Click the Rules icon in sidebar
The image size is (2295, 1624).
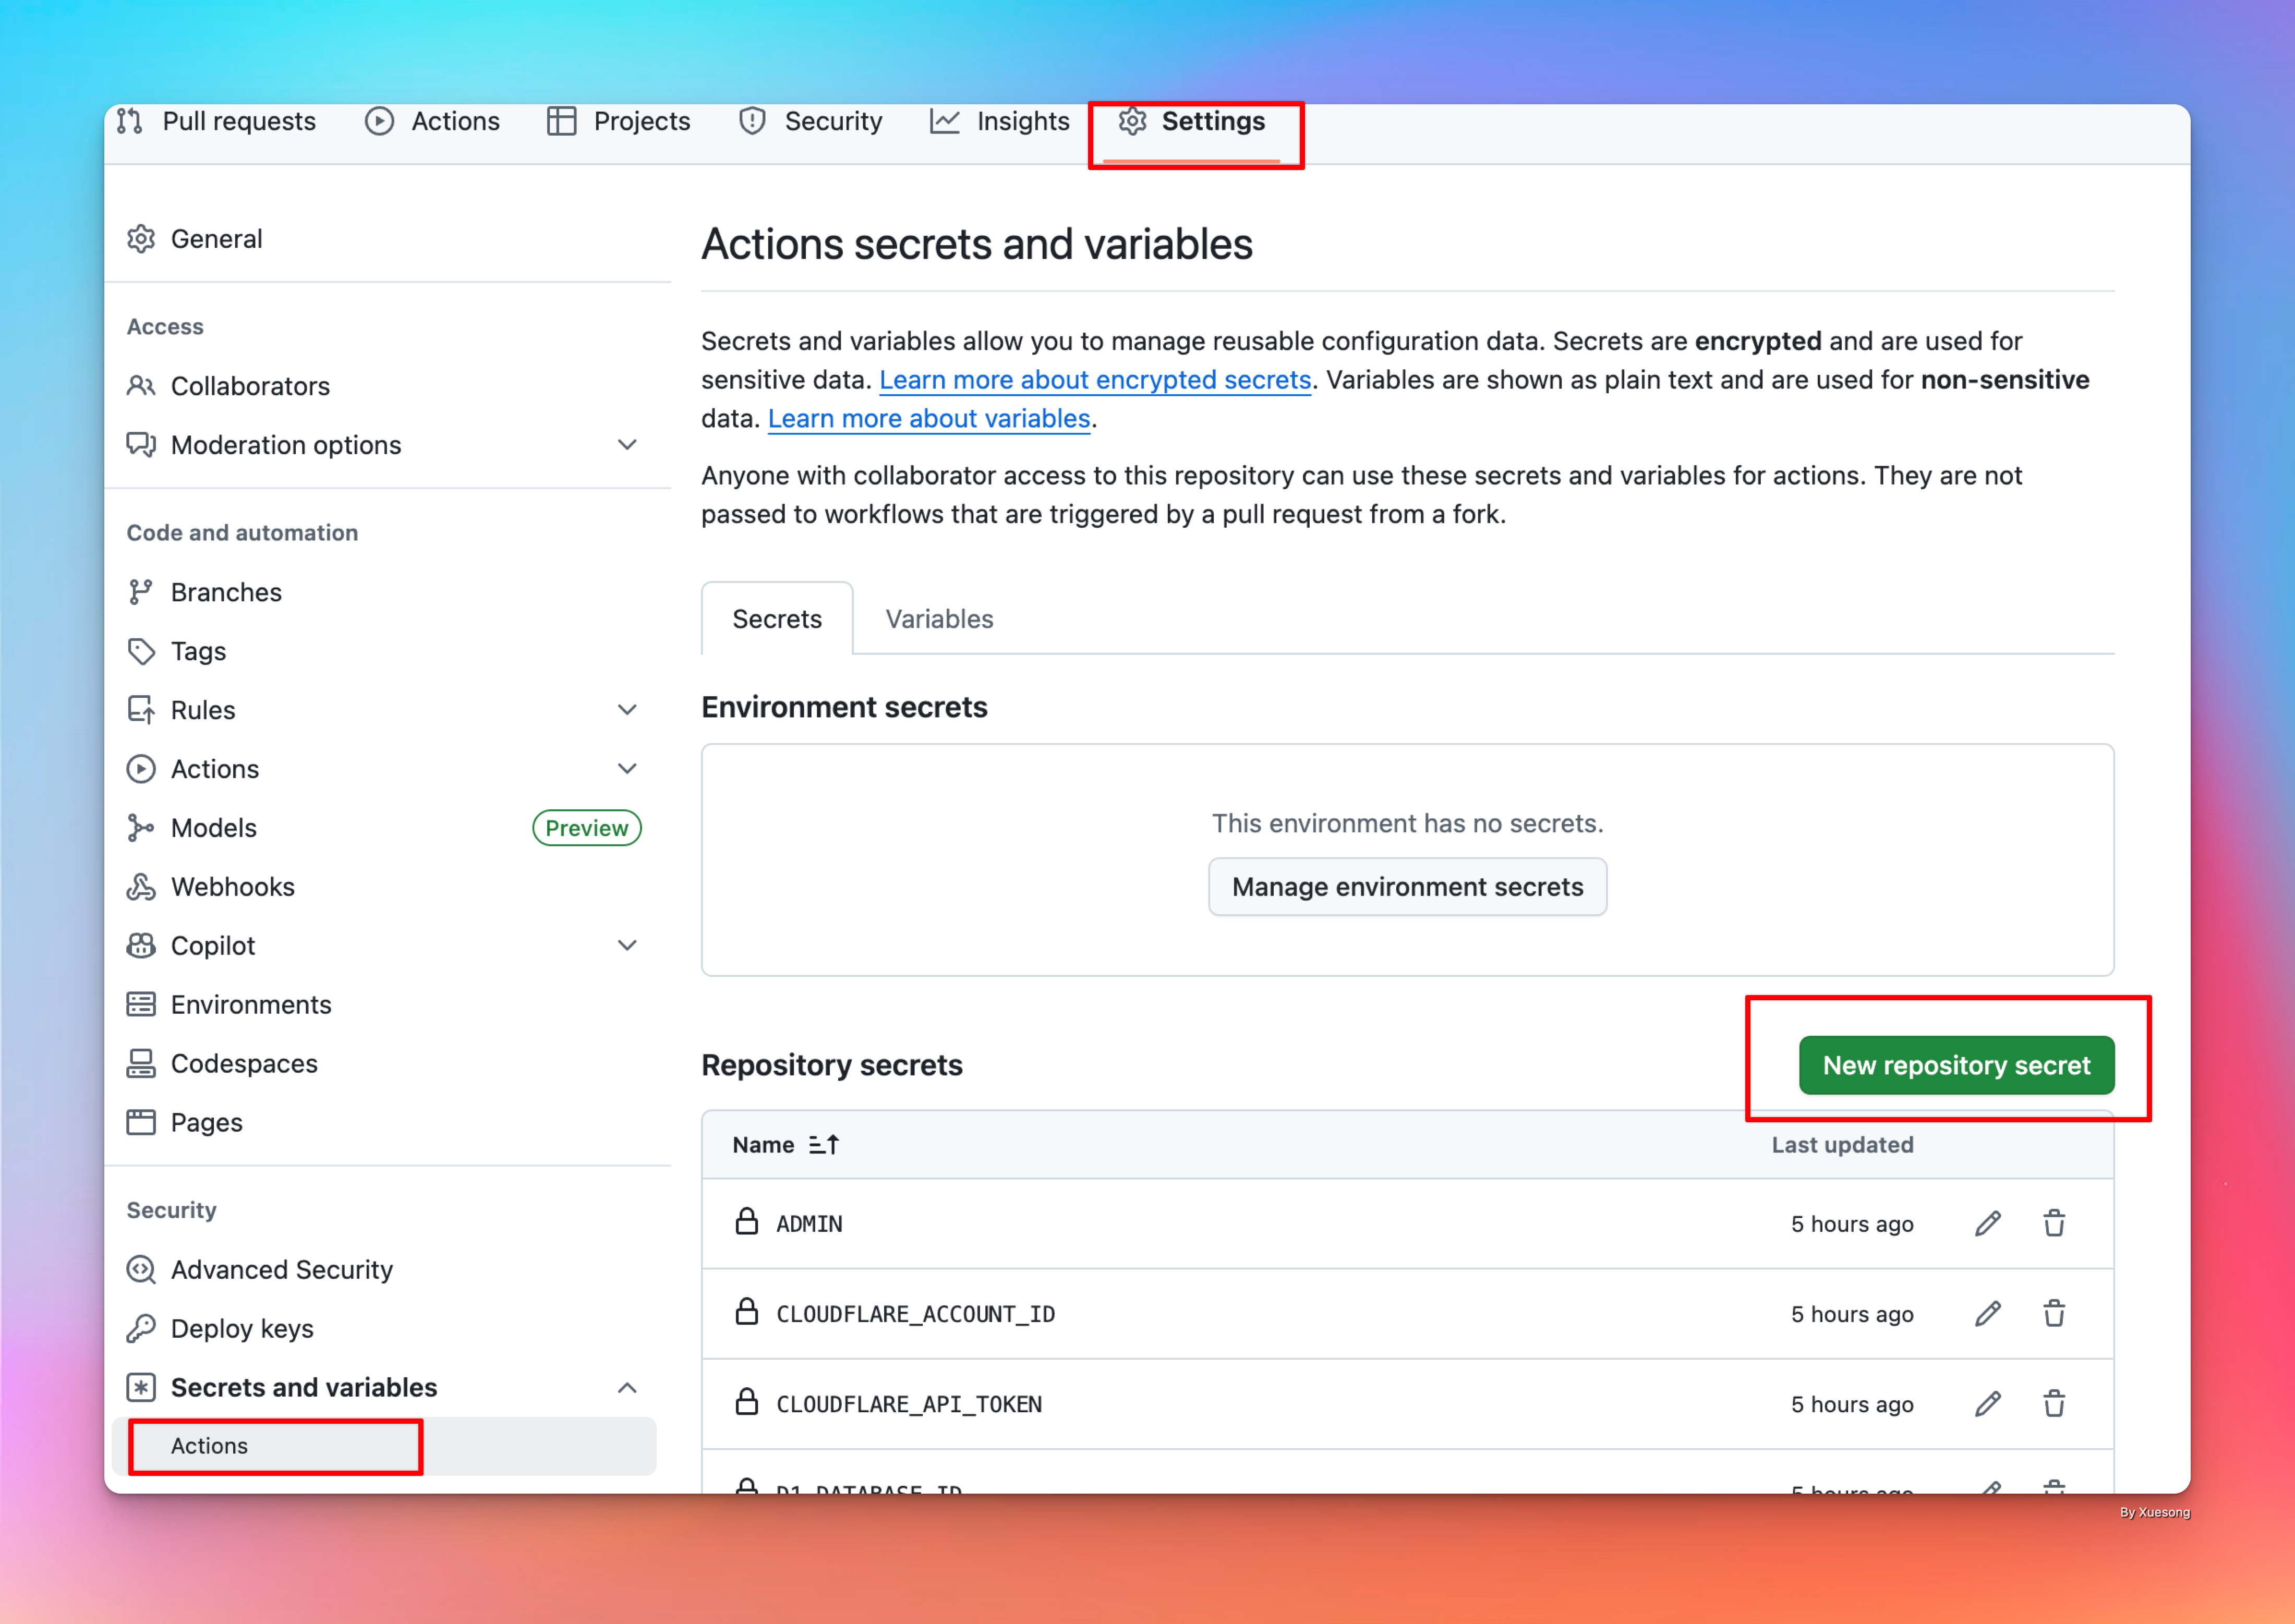(141, 710)
